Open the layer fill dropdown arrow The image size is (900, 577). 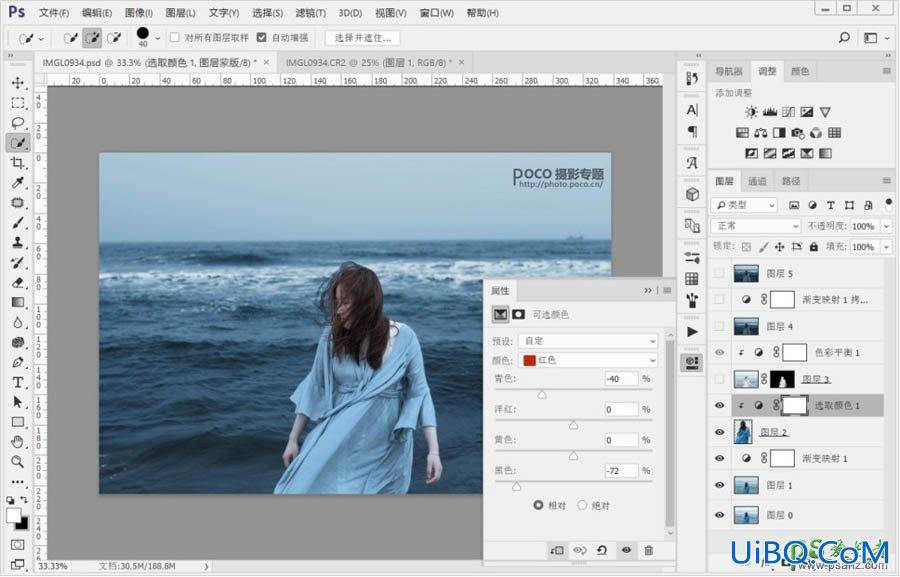pyautogui.click(x=886, y=247)
